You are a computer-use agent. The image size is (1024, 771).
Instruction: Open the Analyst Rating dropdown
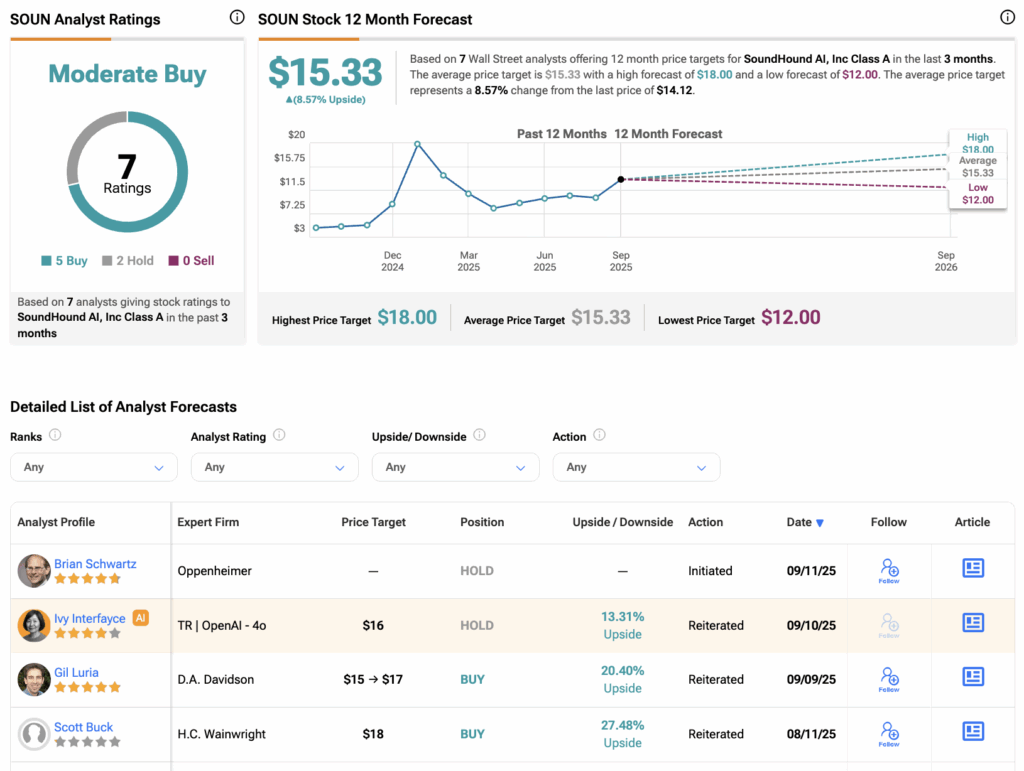click(274, 467)
